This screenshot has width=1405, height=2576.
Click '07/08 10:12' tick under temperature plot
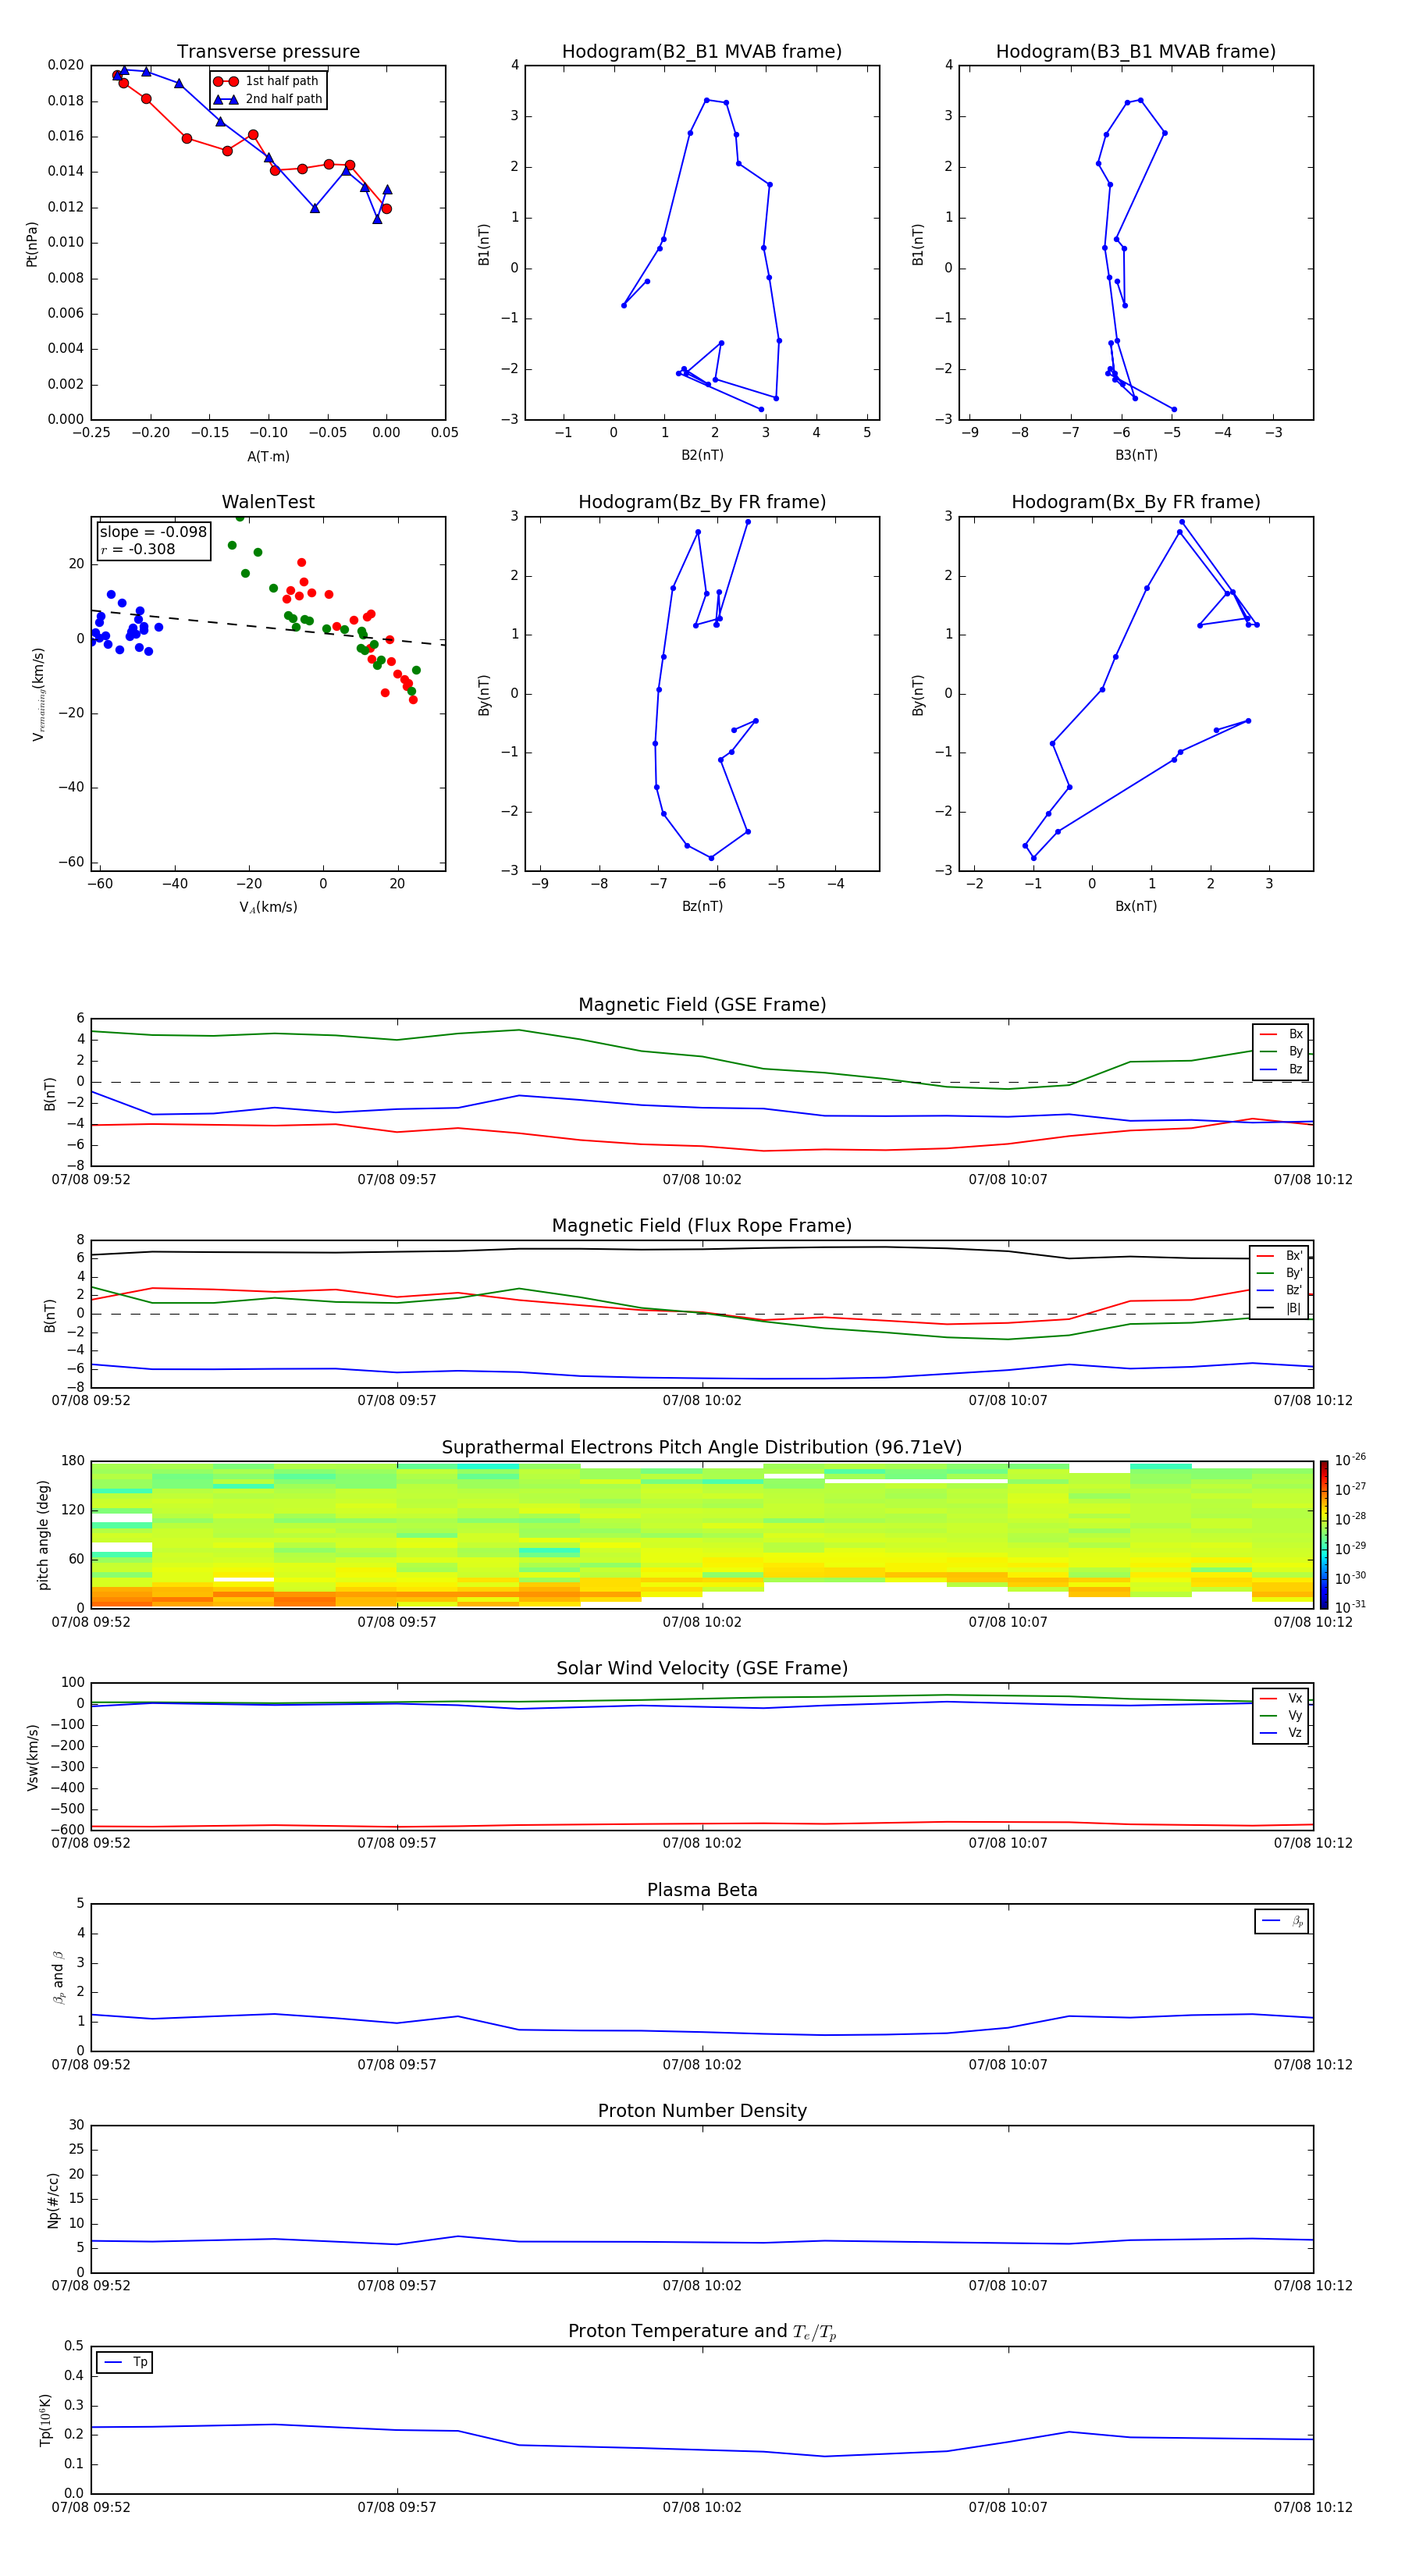click(1313, 2507)
